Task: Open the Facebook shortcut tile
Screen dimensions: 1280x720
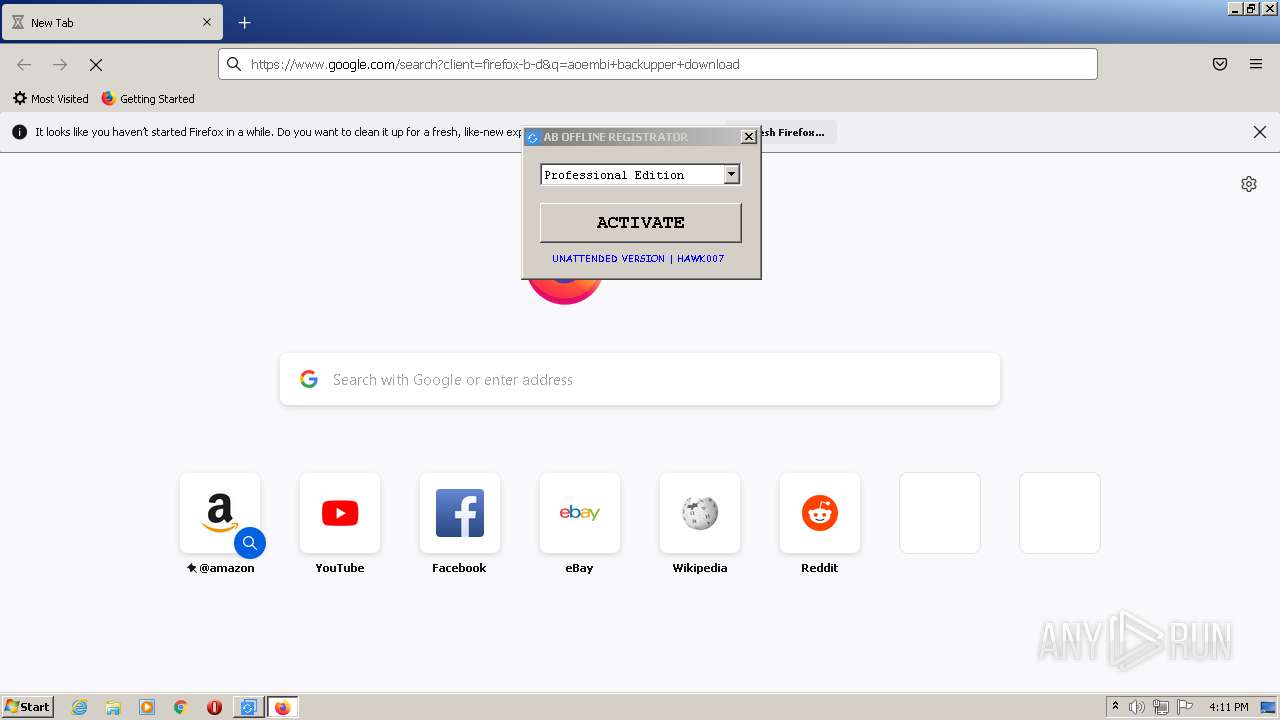Action: click(460, 513)
